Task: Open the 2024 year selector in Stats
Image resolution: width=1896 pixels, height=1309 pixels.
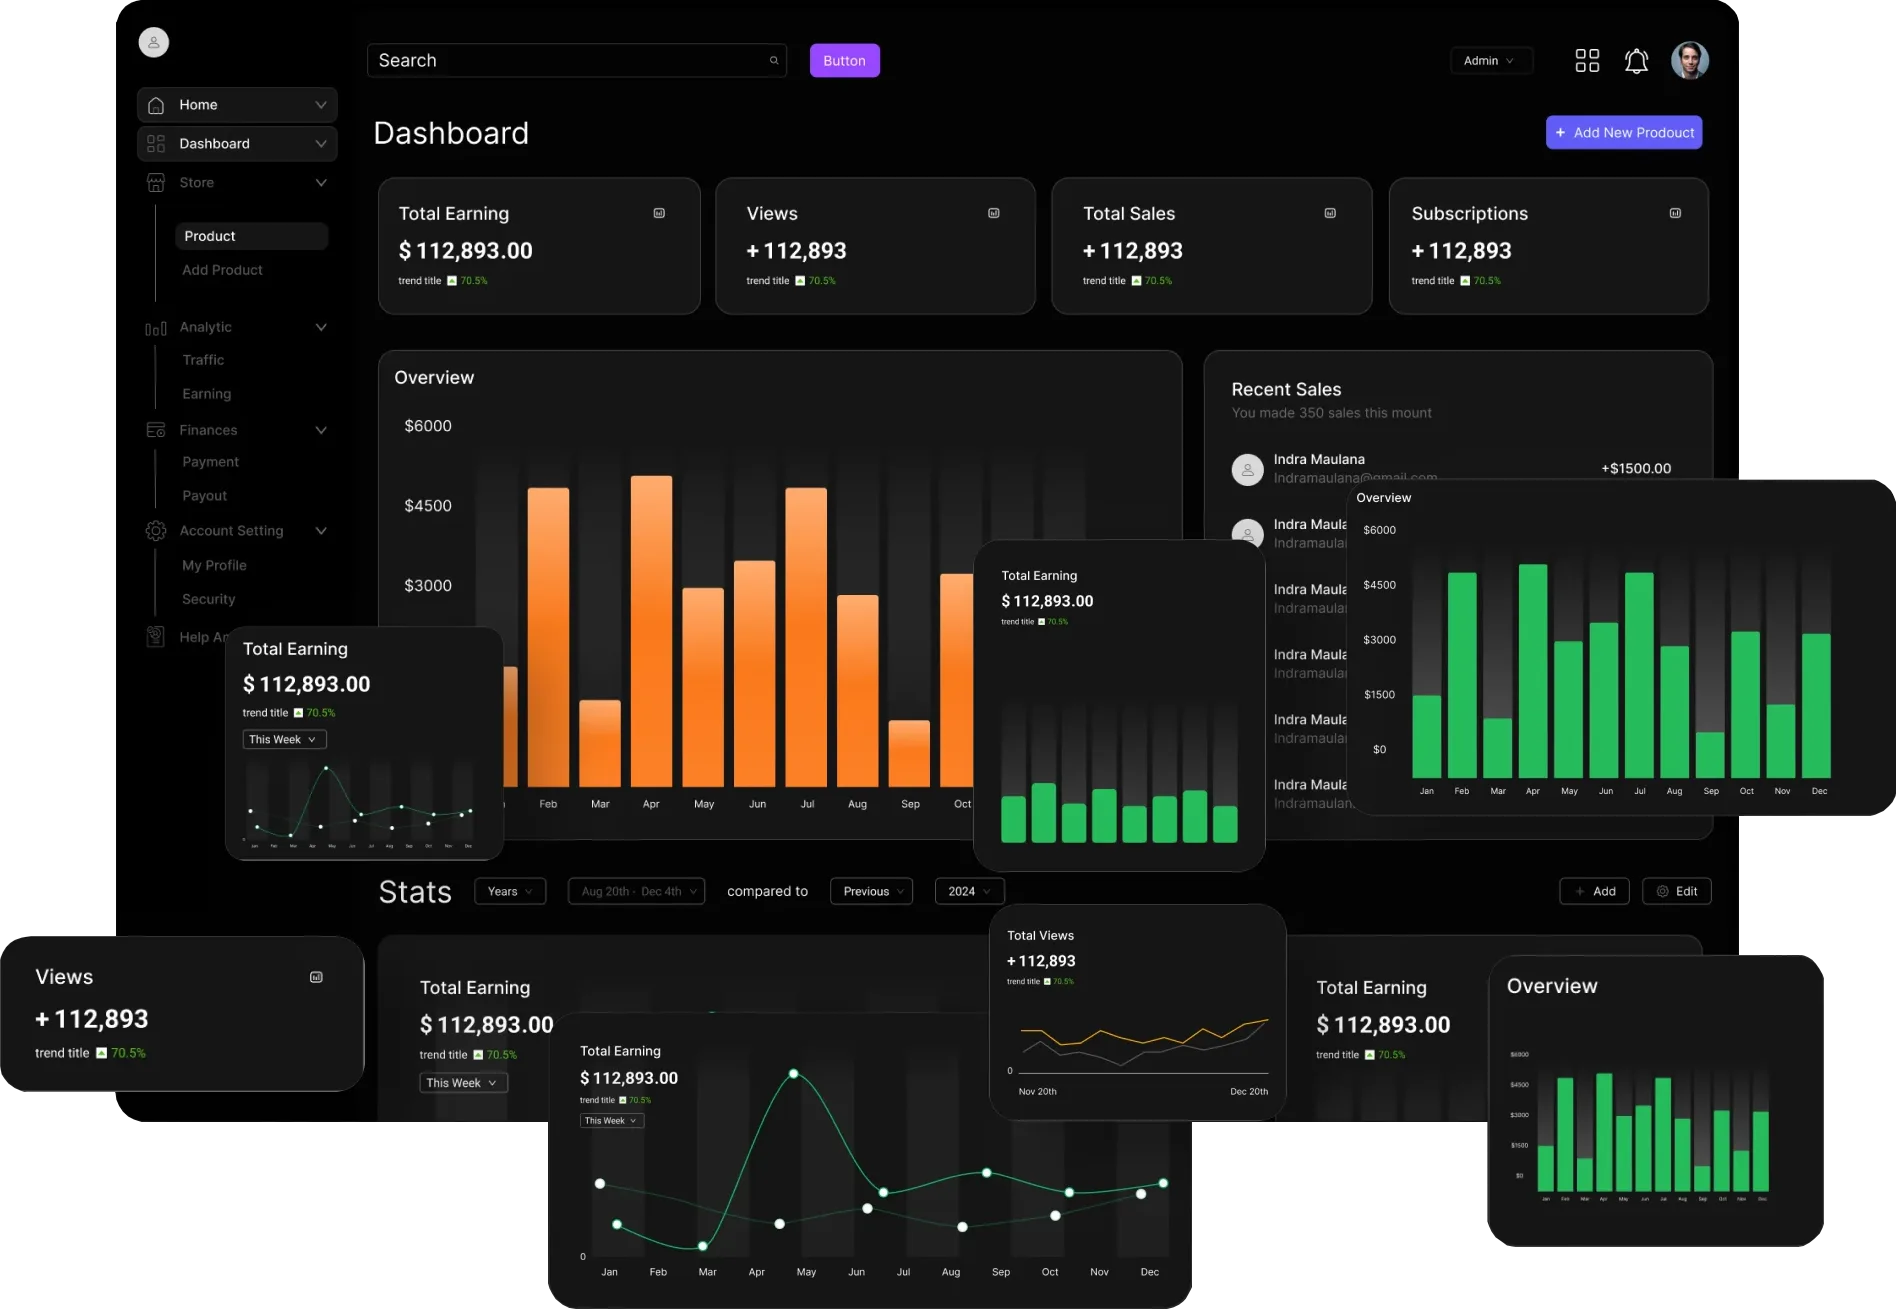Action: click(968, 891)
